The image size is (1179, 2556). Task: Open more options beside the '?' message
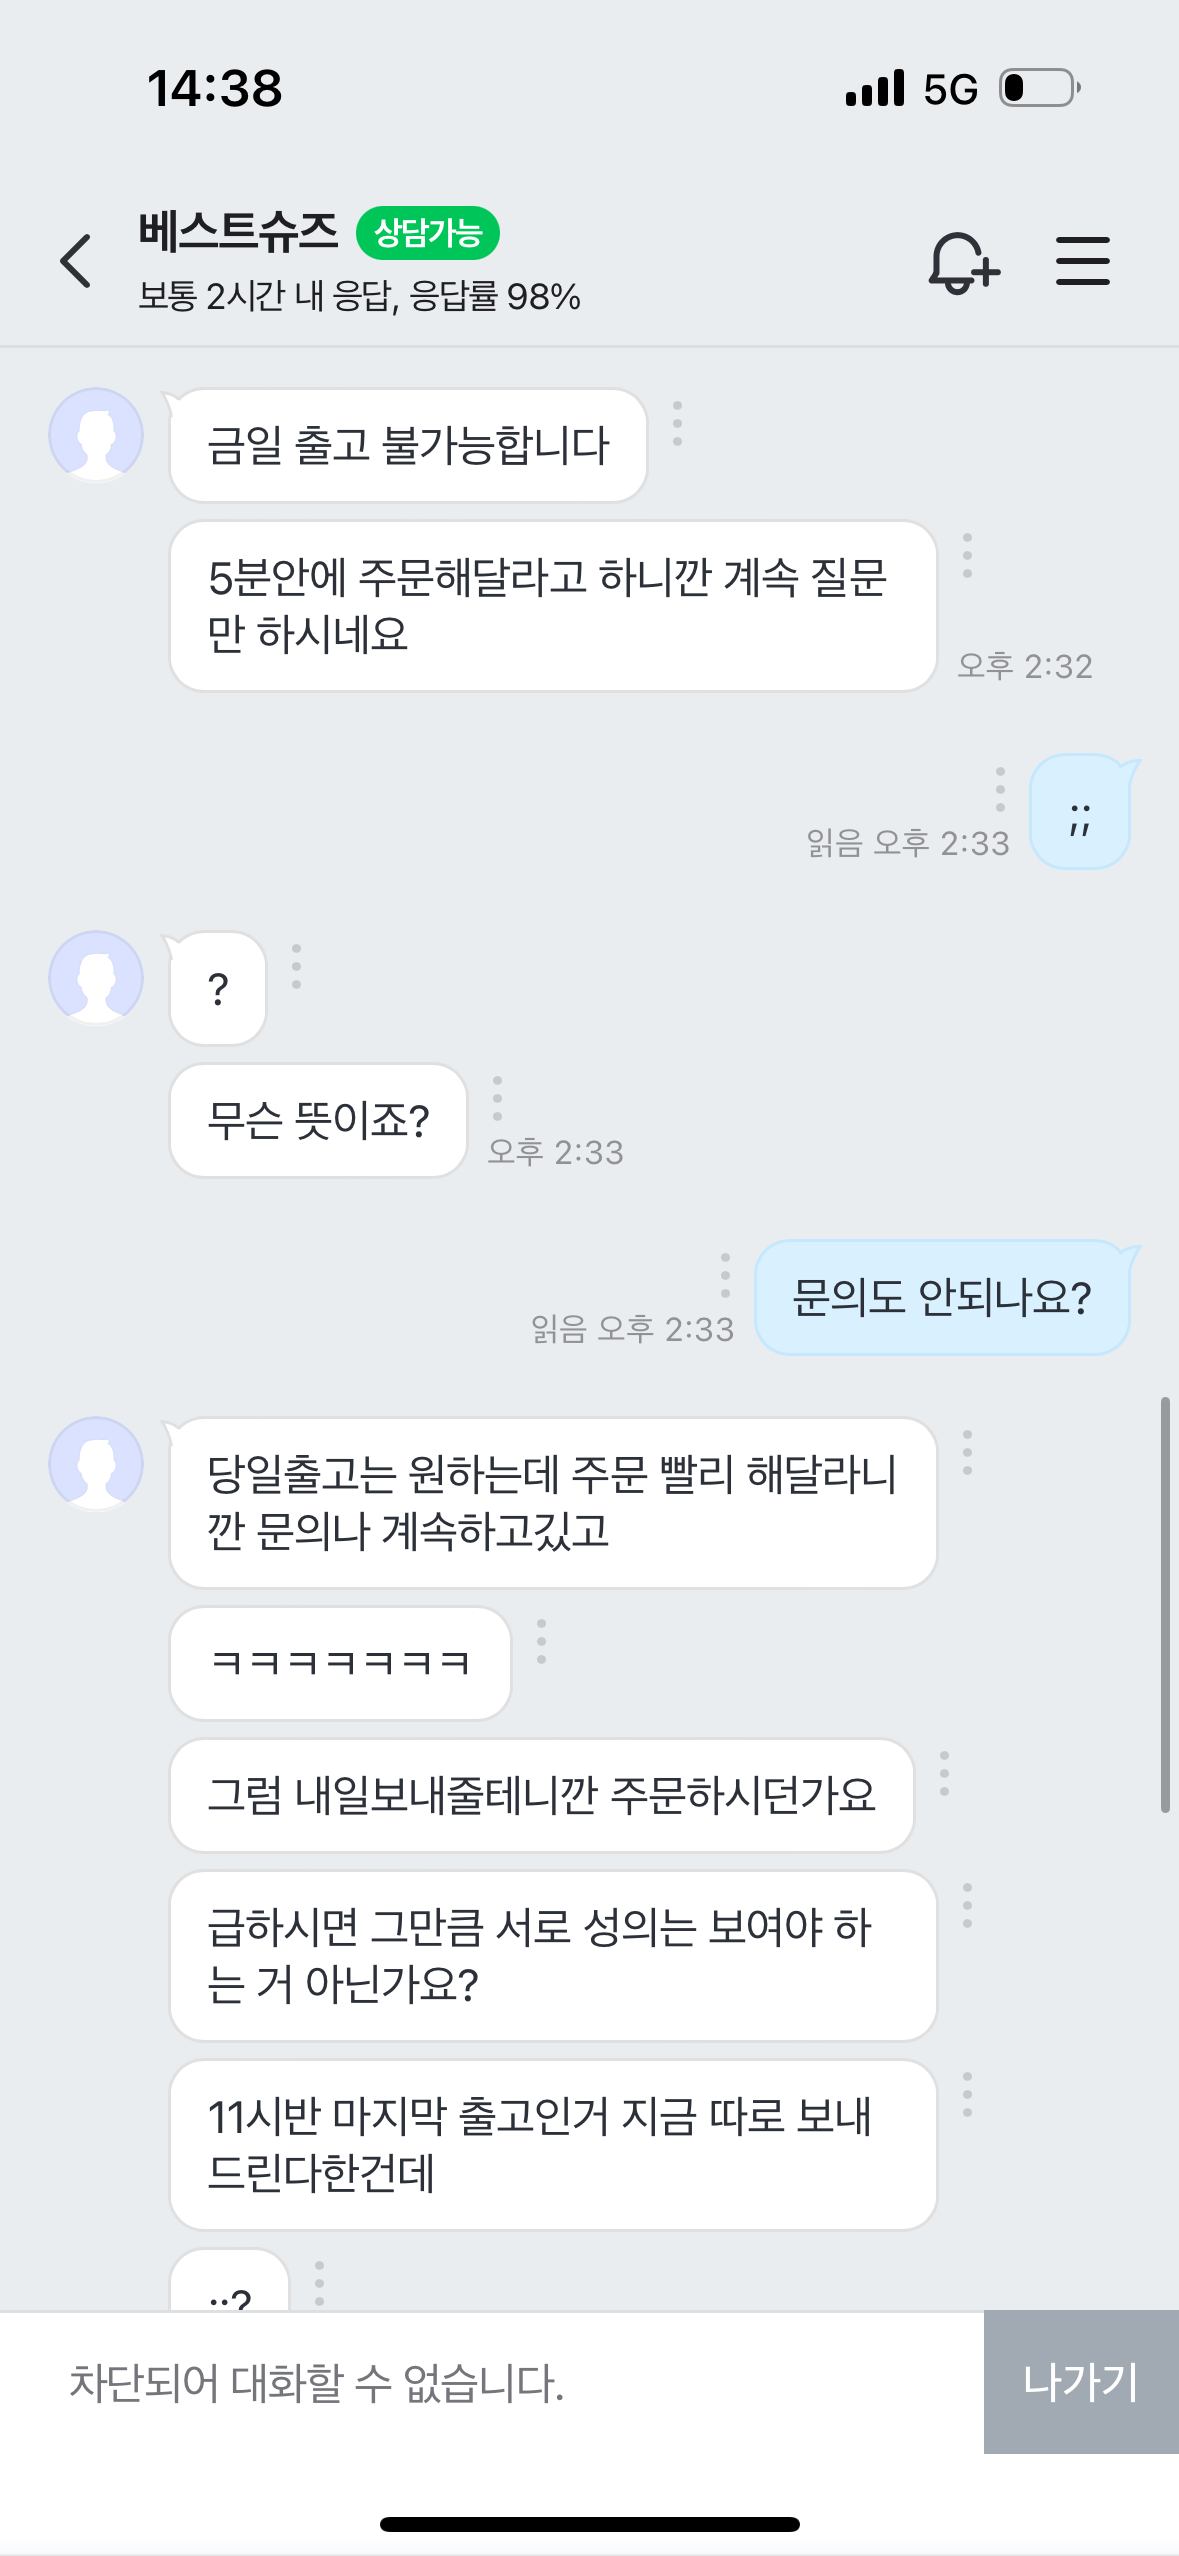(x=296, y=966)
